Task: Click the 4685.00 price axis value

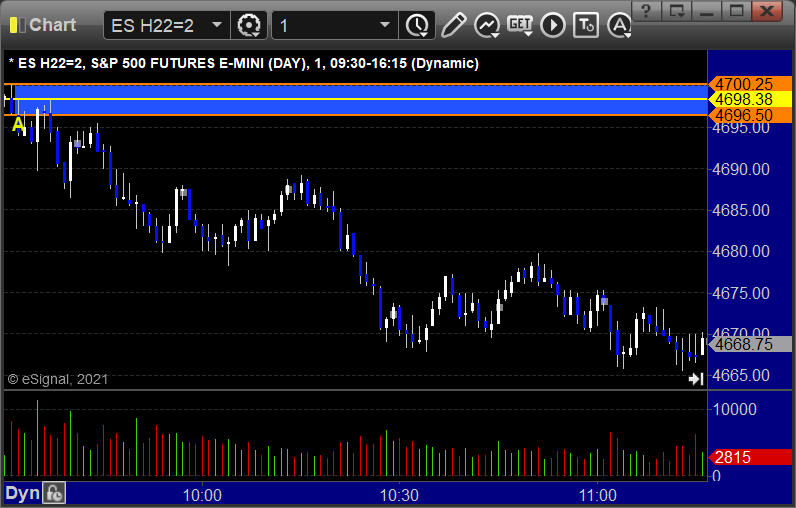Action: (x=741, y=210)
